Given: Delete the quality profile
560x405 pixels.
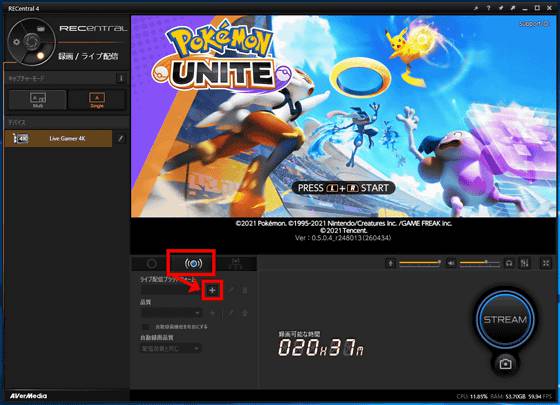Looking at the screenshot, I should (245, 313).
